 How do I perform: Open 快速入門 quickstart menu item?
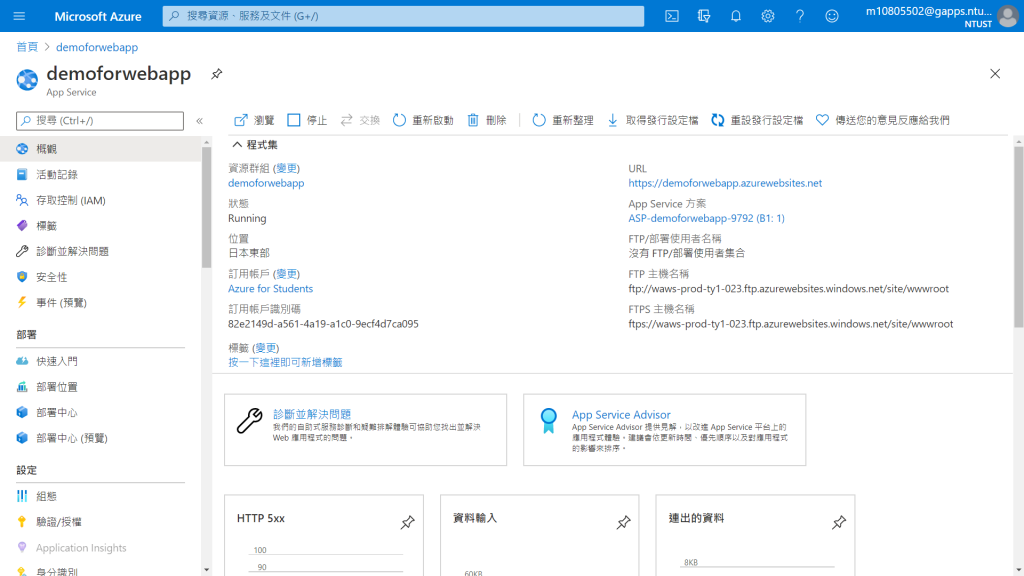[x=101, y=361]
